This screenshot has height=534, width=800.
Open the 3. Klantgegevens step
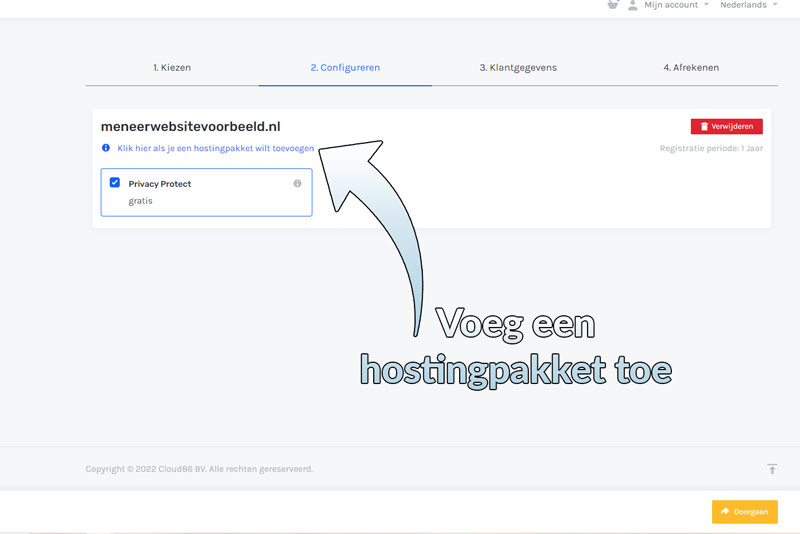[518, 67]
